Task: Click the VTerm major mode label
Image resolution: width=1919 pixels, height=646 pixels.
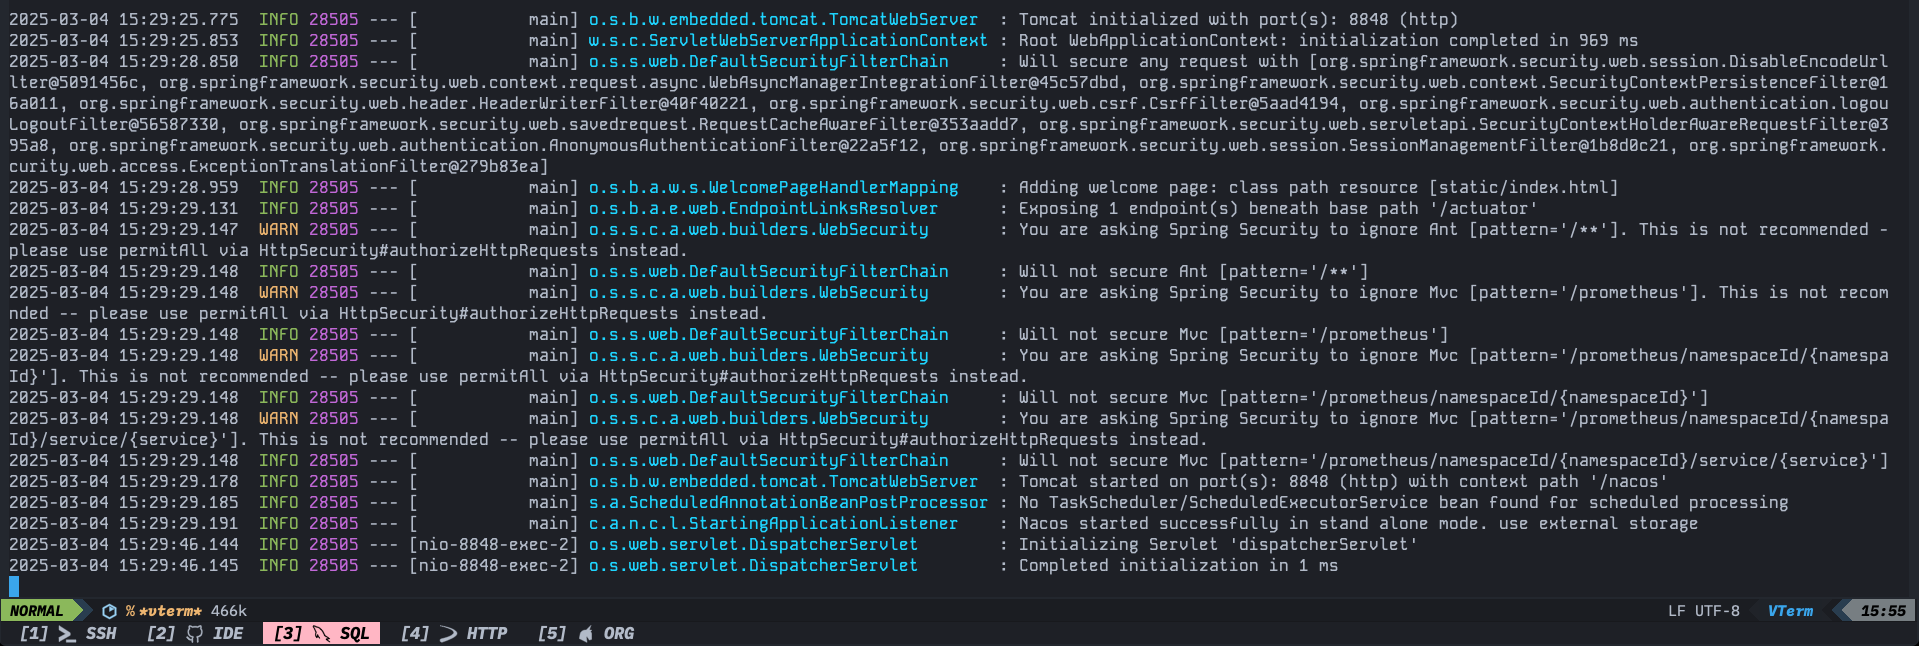Action: (1790, 611)
